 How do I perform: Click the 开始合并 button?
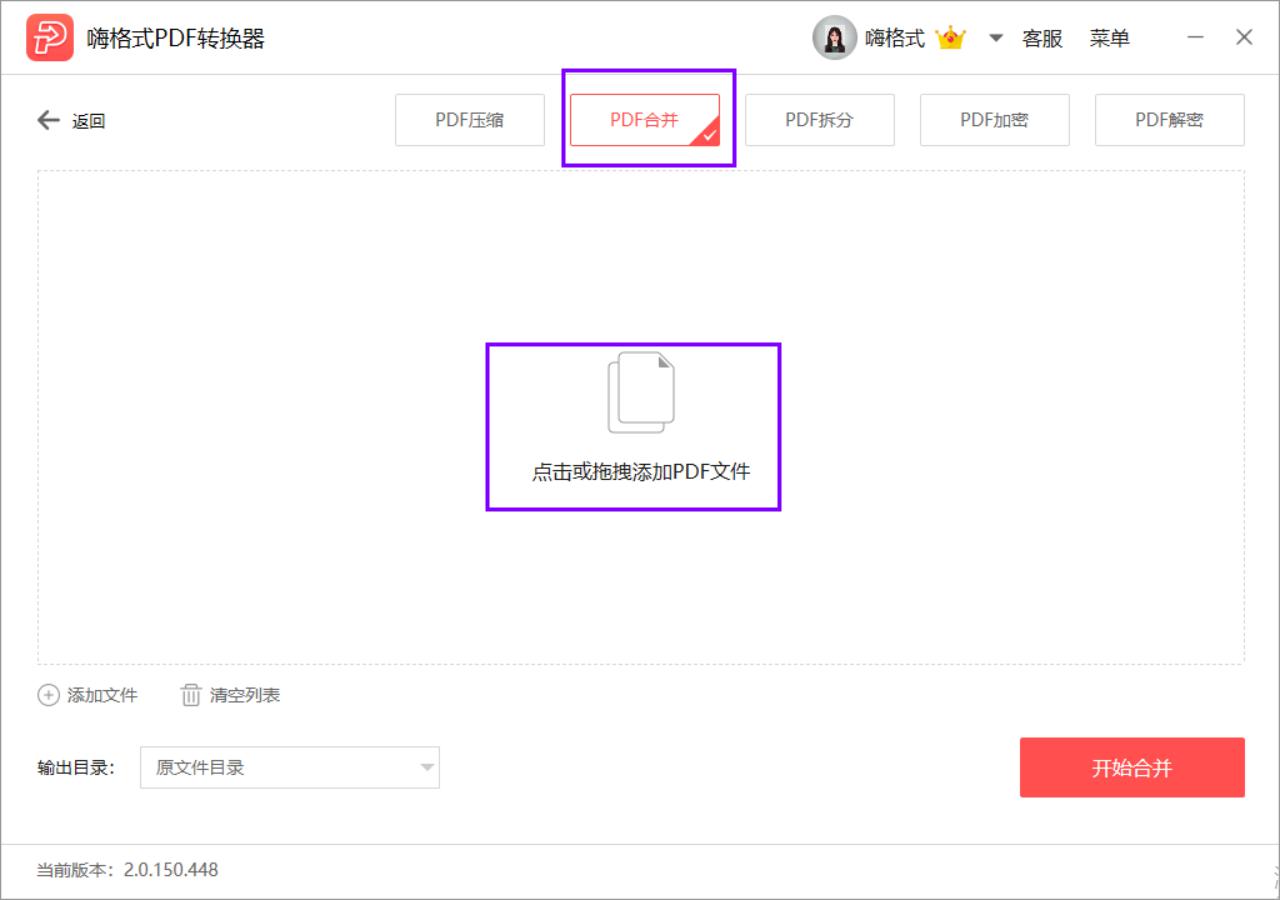coord(1132,768)
